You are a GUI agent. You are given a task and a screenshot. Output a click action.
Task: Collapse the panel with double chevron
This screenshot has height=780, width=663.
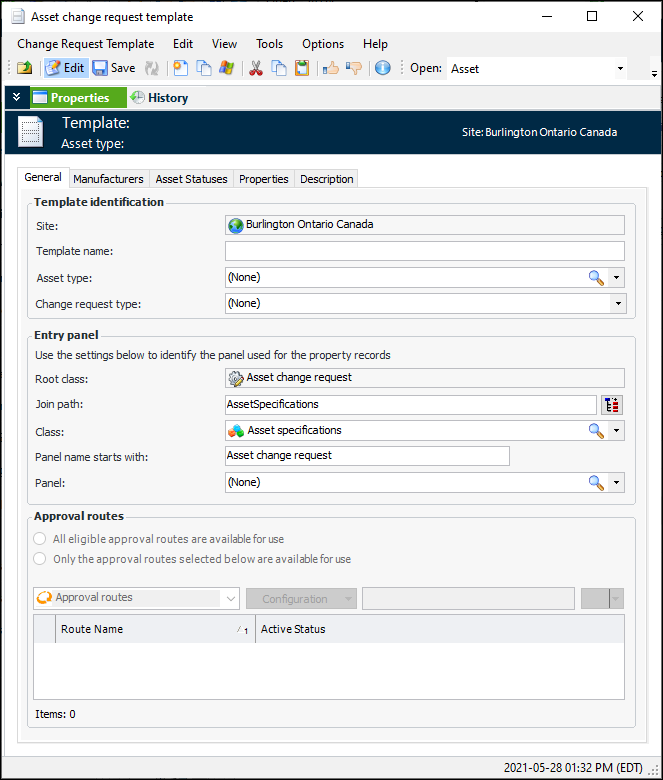click(x=15, y=98)
